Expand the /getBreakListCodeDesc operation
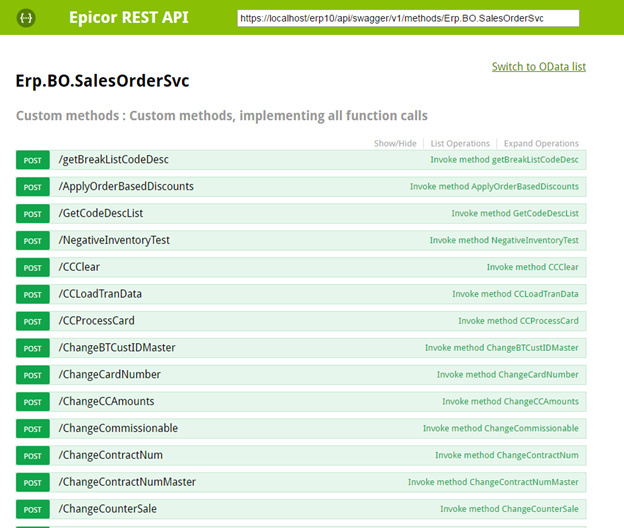Image resolution: width=624 pixels, height=528 pixels. tap(113, 160)
